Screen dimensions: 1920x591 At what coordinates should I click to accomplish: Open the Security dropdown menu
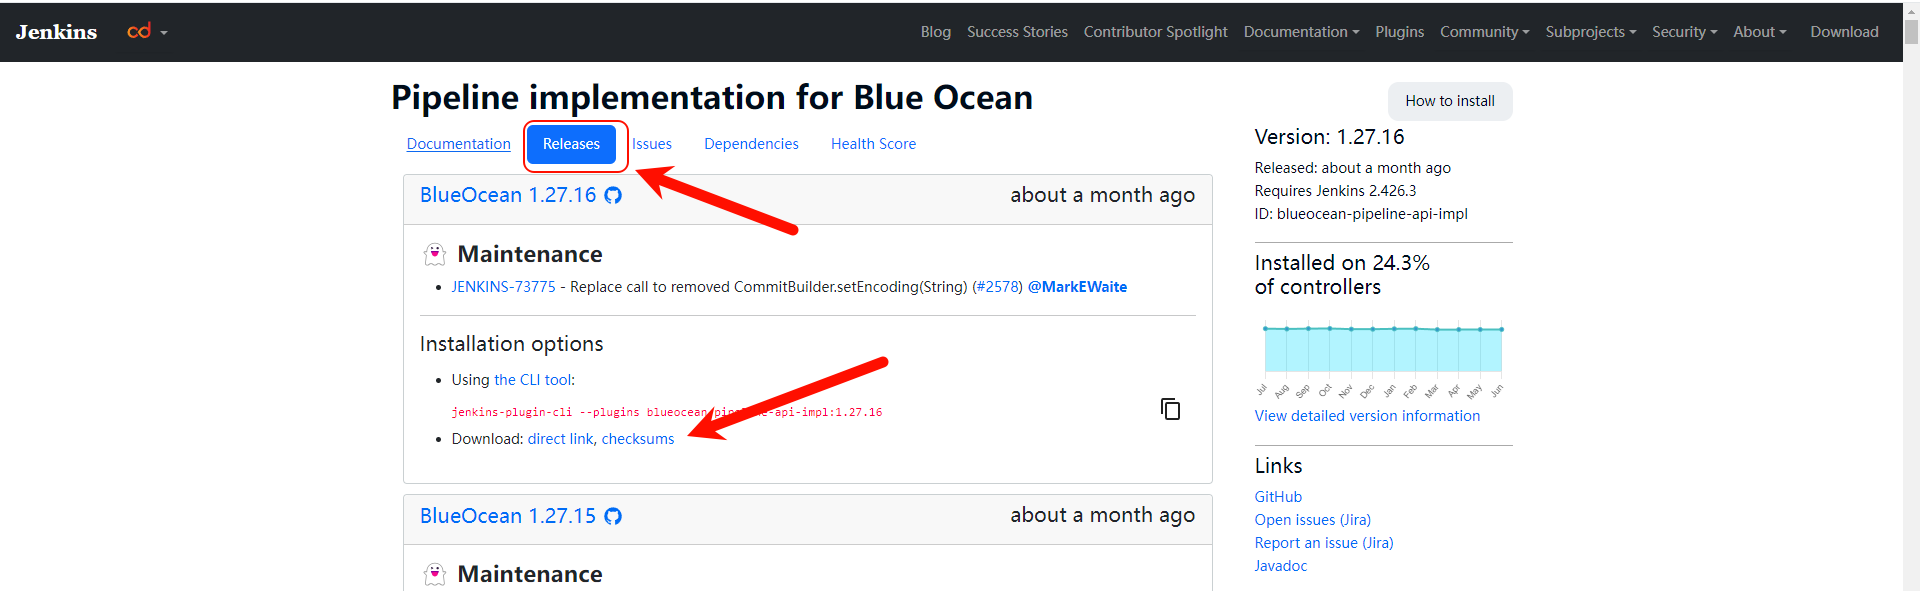point(1684,32)
